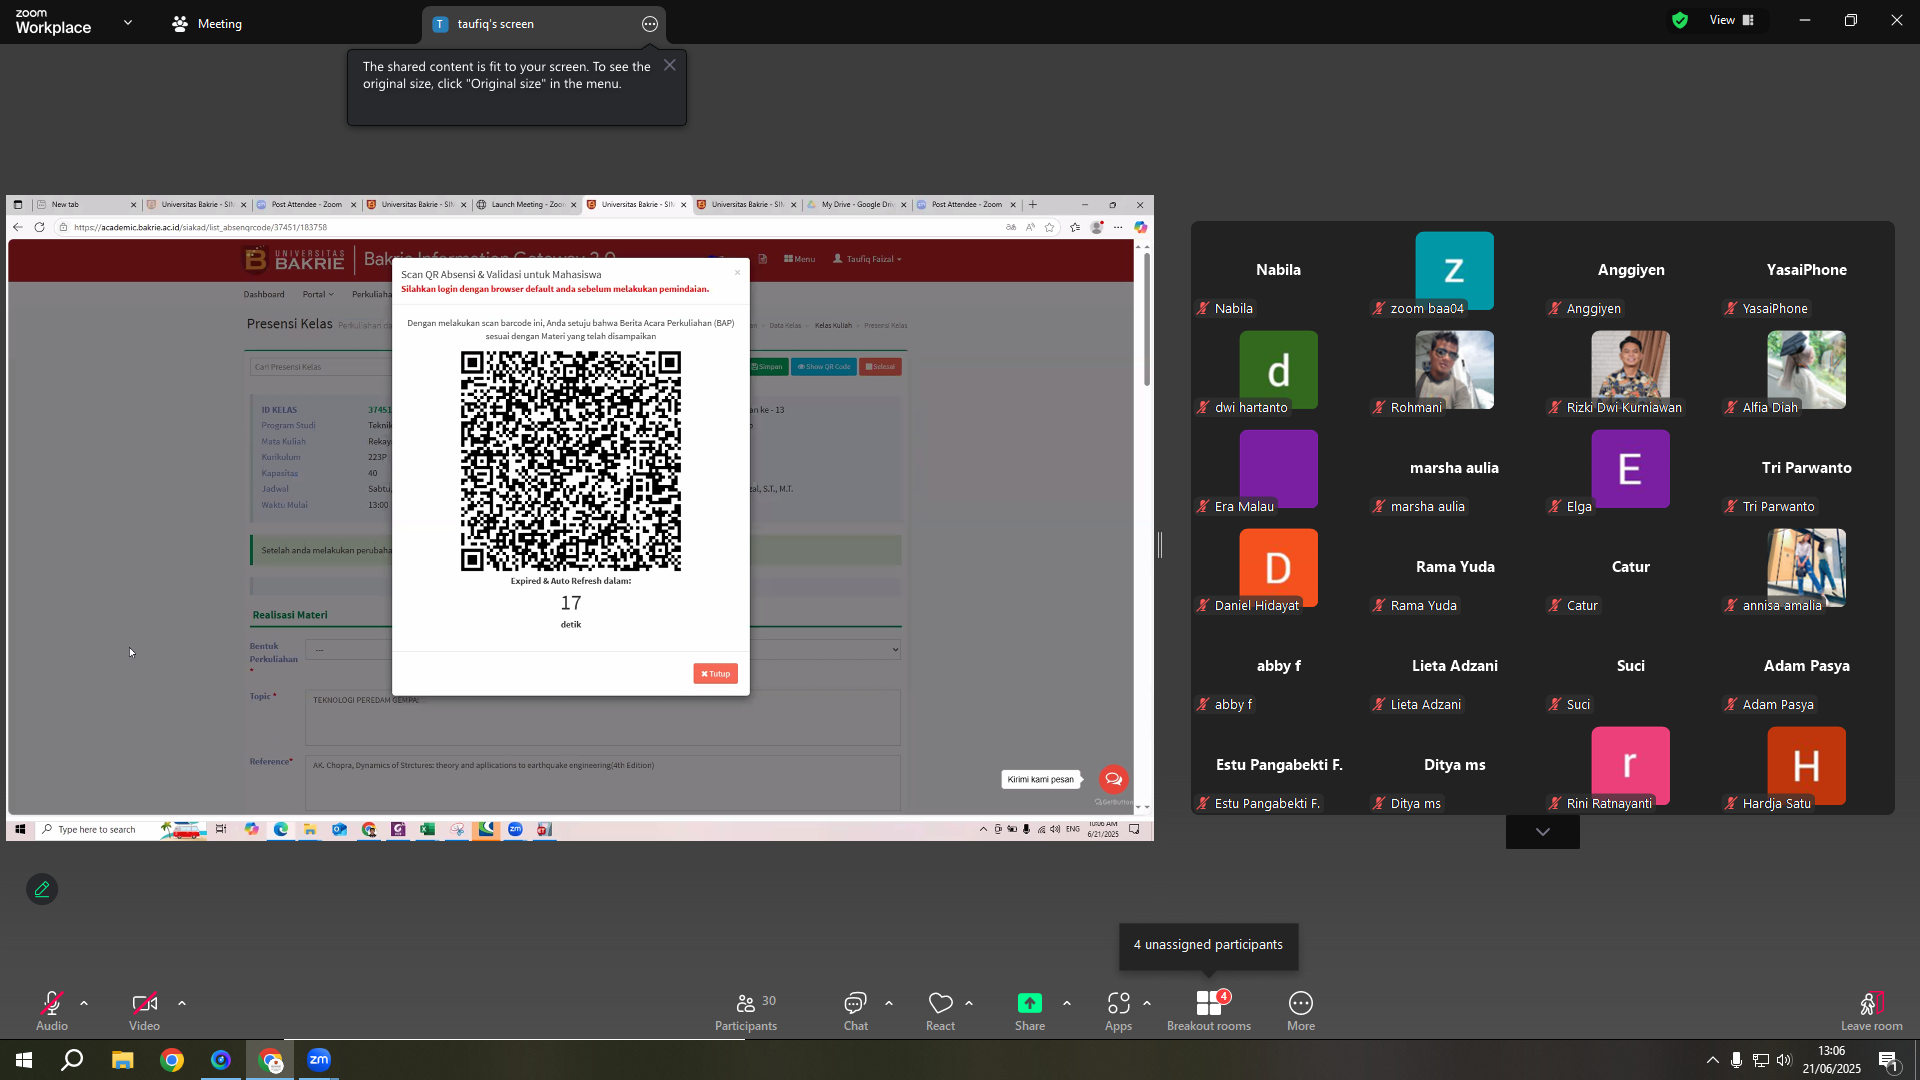The width and height of the screenshot is (1920, 1080).
Task: Select the My Drive - Google Drive tab
Action: (856, 204)
